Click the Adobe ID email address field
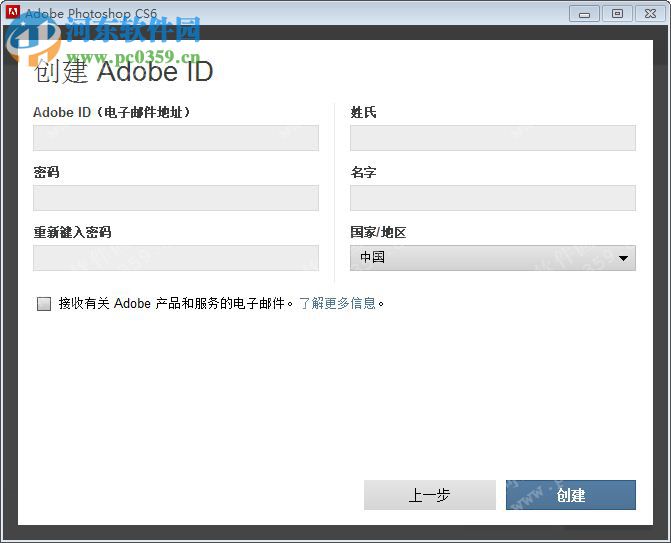 176,138
